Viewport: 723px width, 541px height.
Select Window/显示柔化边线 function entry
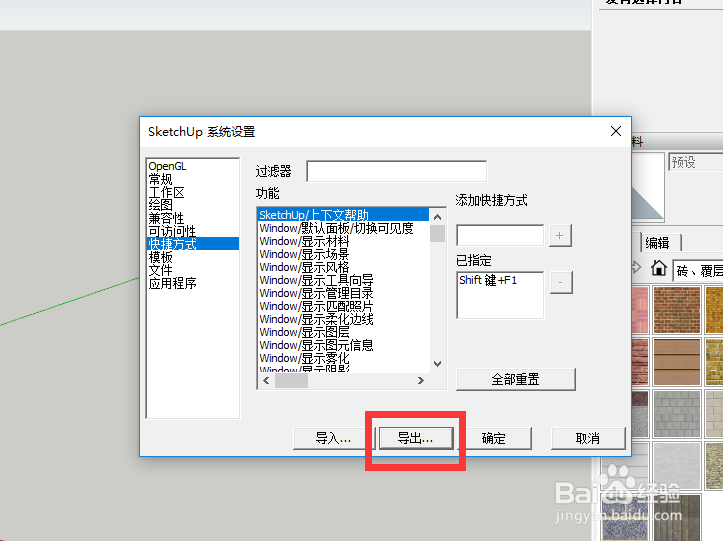click(x=344, y=319)
